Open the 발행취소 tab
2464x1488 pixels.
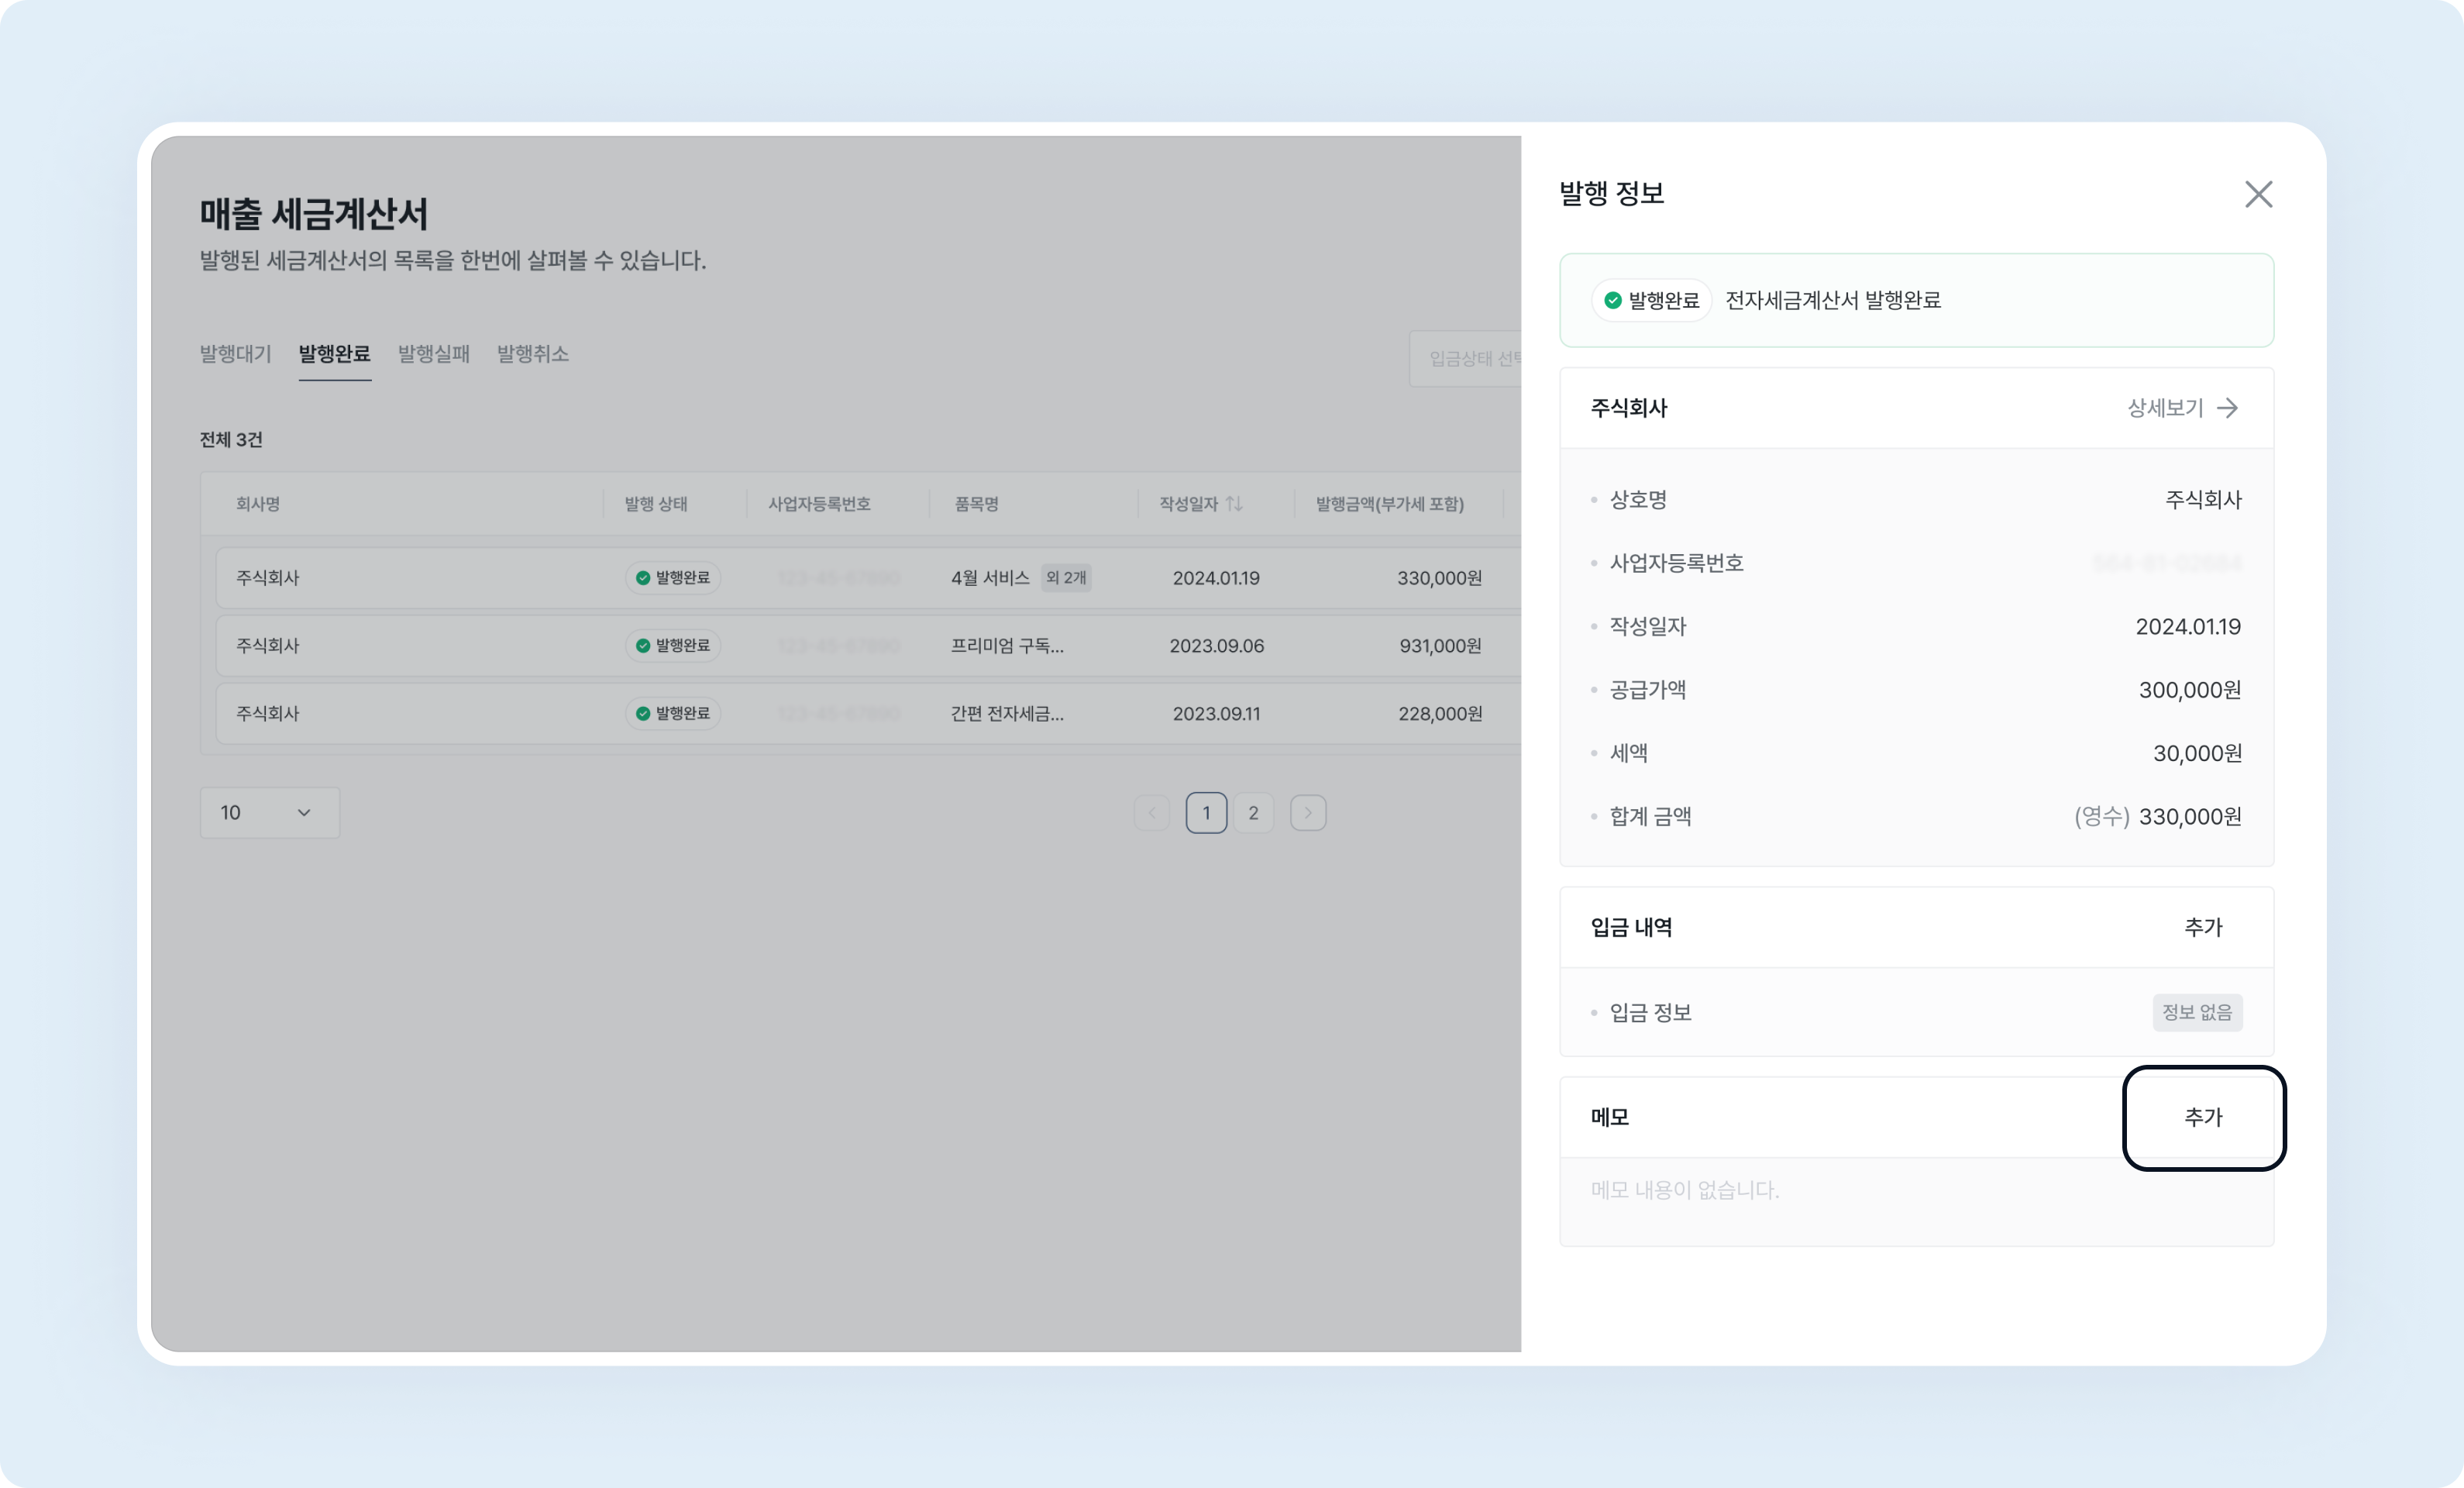532,354
